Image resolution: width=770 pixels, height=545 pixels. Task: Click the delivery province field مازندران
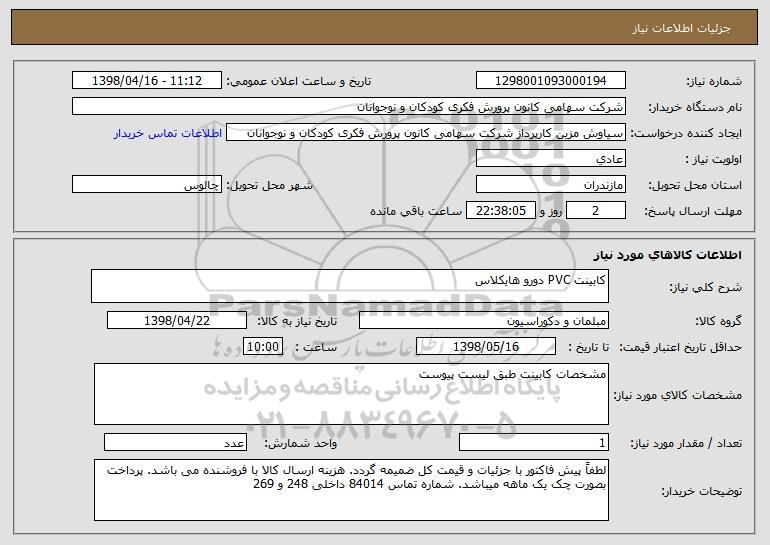pyautogui.click(x=550, y=185)
